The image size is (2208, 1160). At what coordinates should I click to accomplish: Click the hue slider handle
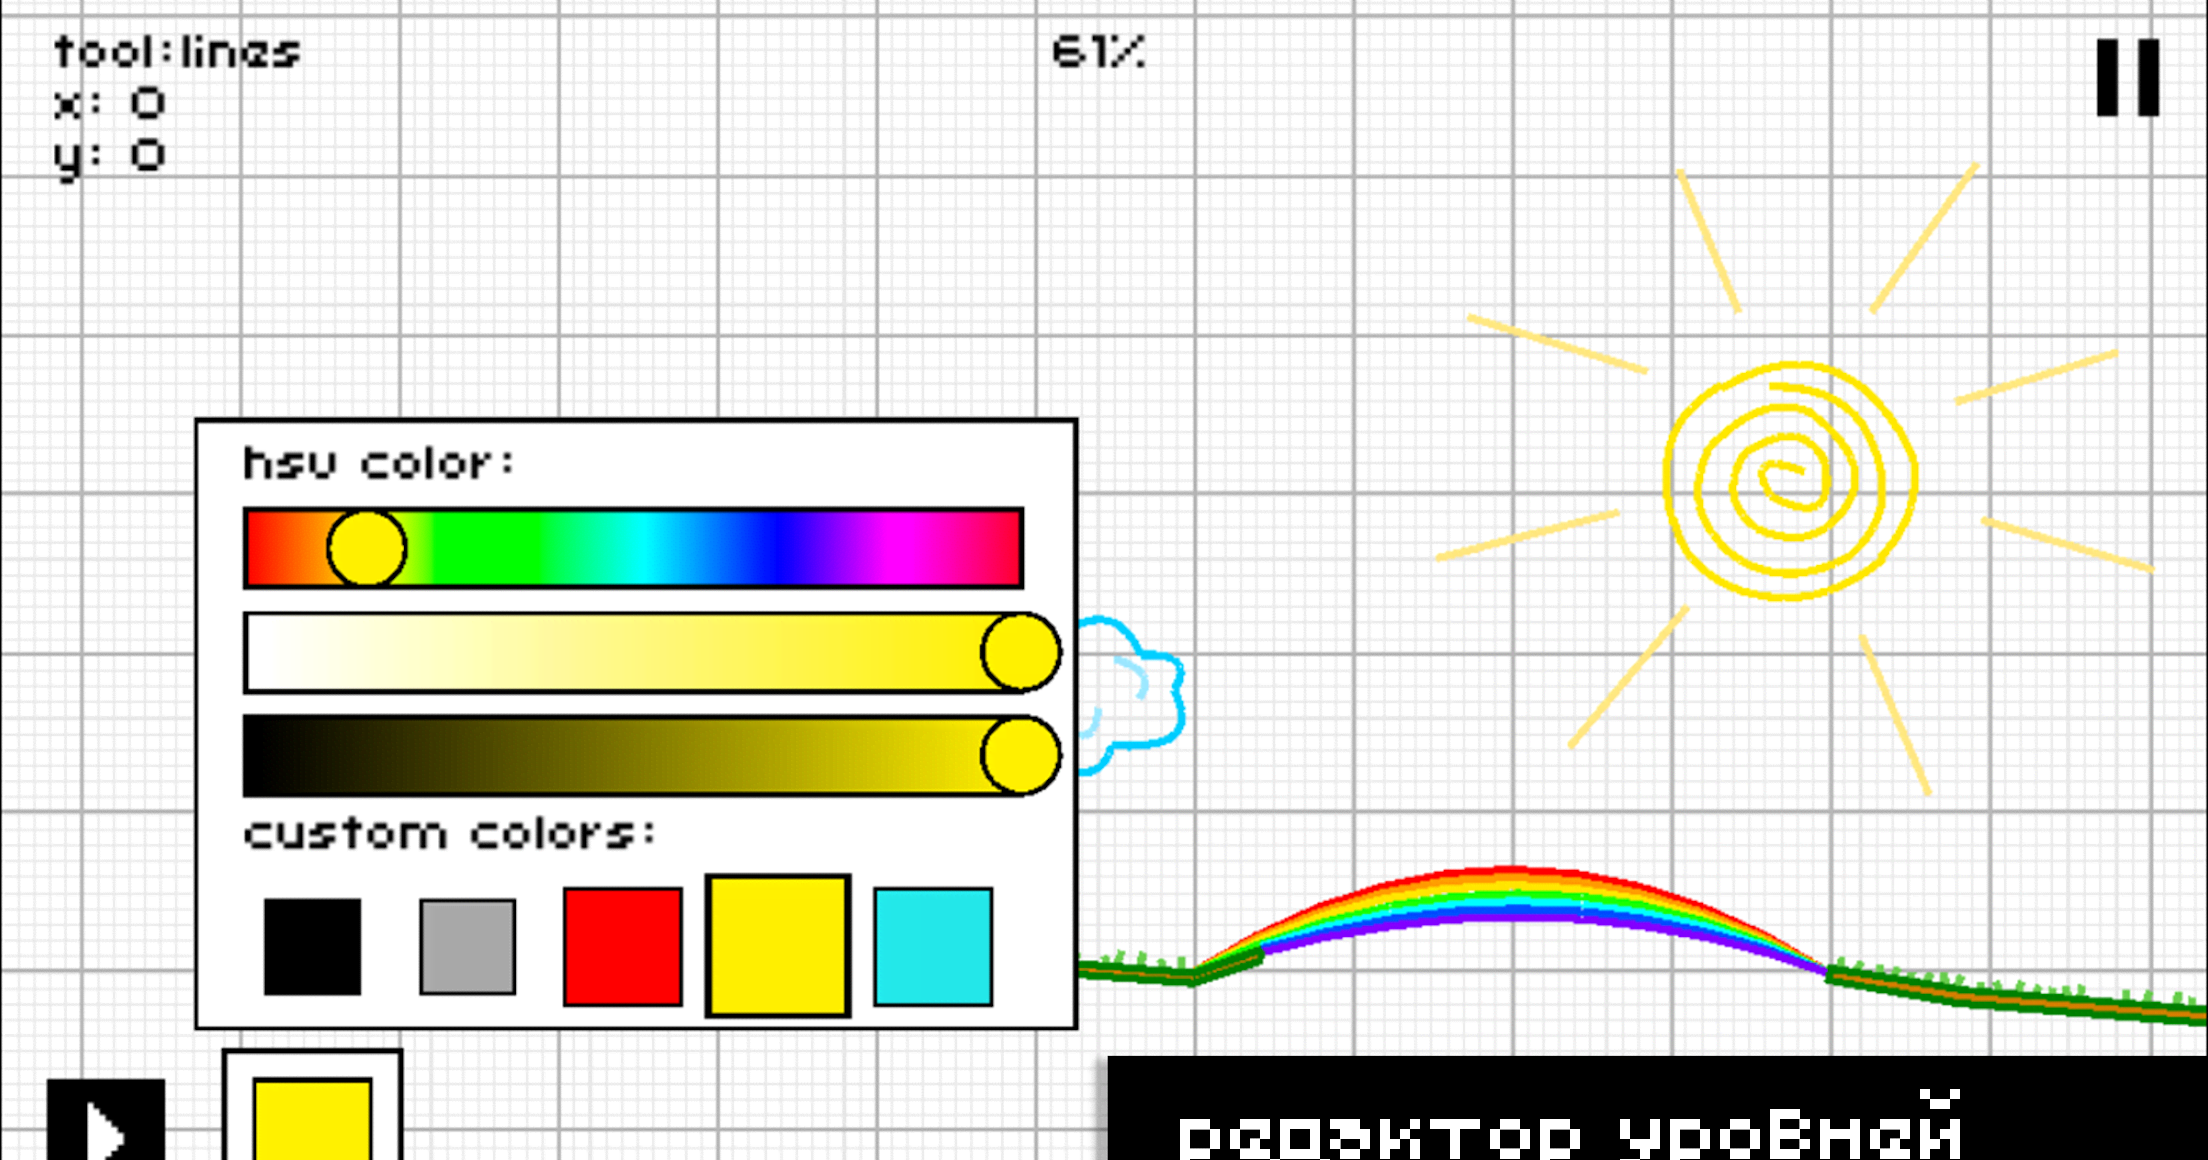pos(366,548)
